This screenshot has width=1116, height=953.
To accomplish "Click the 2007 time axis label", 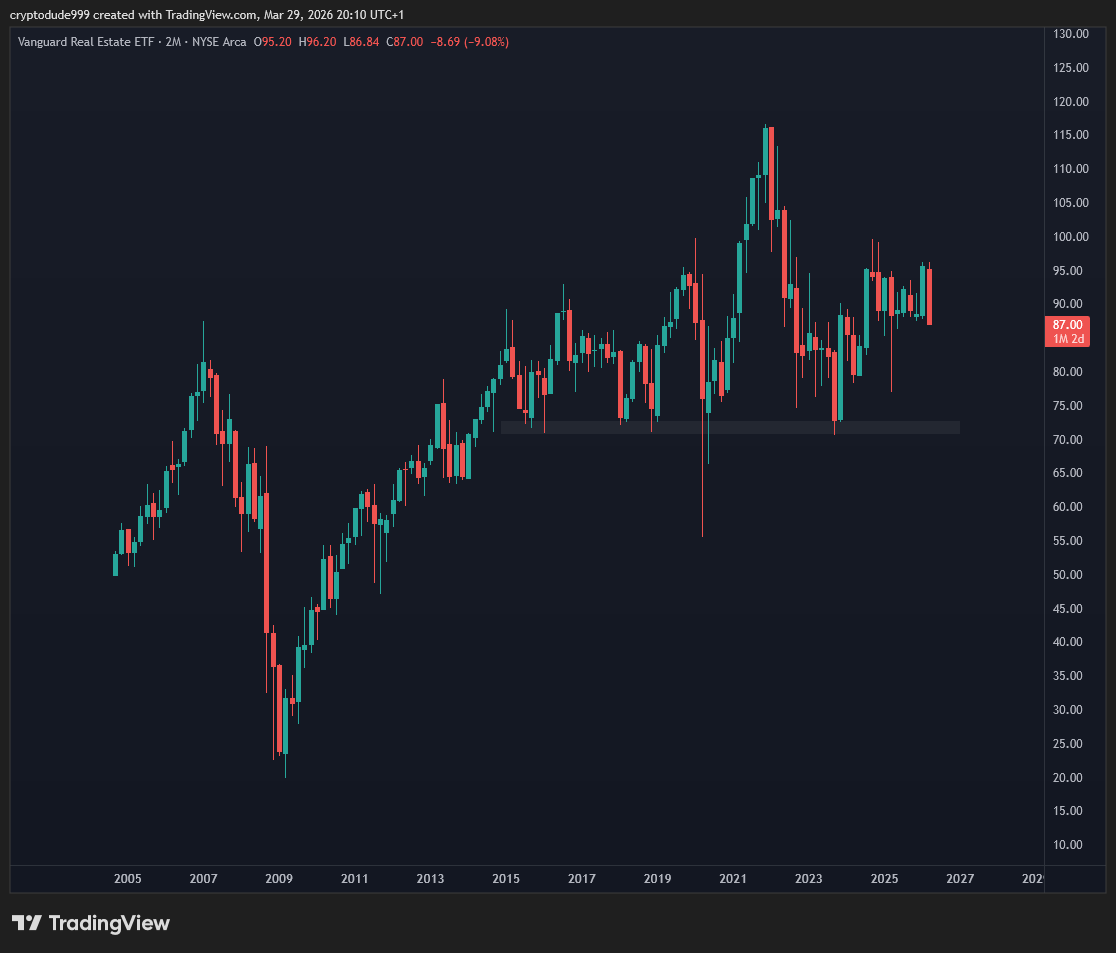I will pyautogui.click(x=204, y=878).
